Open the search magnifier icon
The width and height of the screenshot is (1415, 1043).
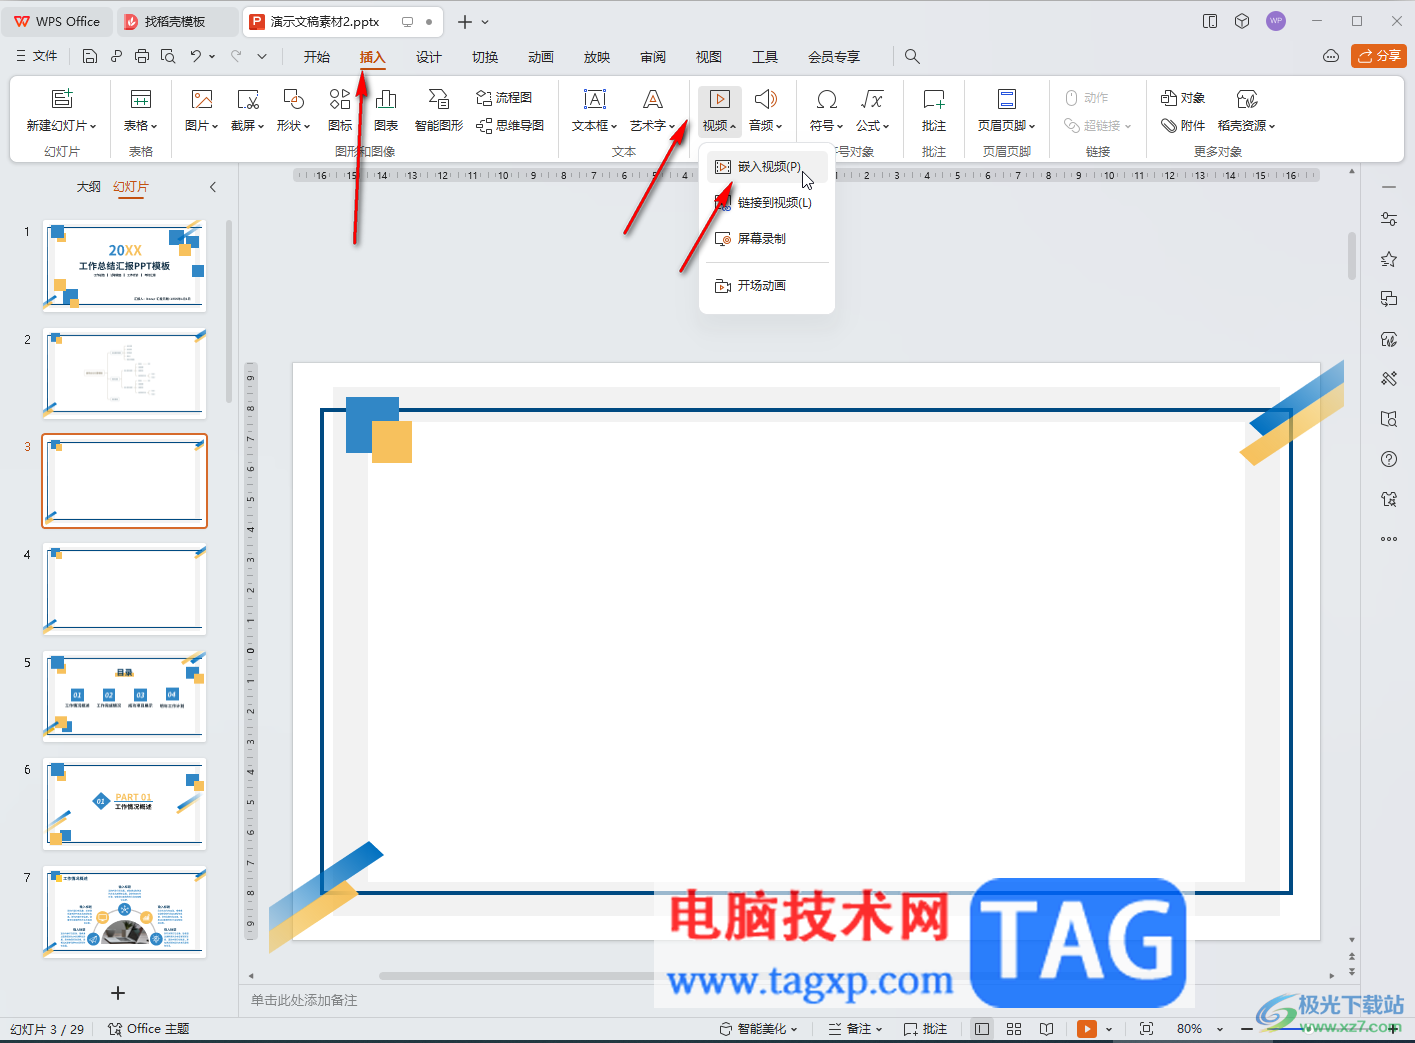coord(912,57)
